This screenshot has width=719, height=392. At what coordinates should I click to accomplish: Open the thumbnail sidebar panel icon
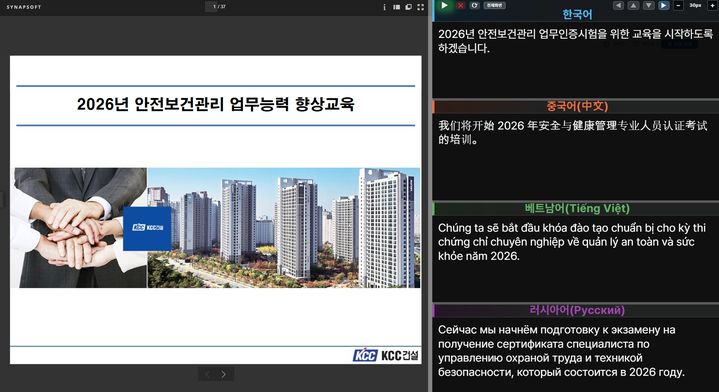(396, 7)
